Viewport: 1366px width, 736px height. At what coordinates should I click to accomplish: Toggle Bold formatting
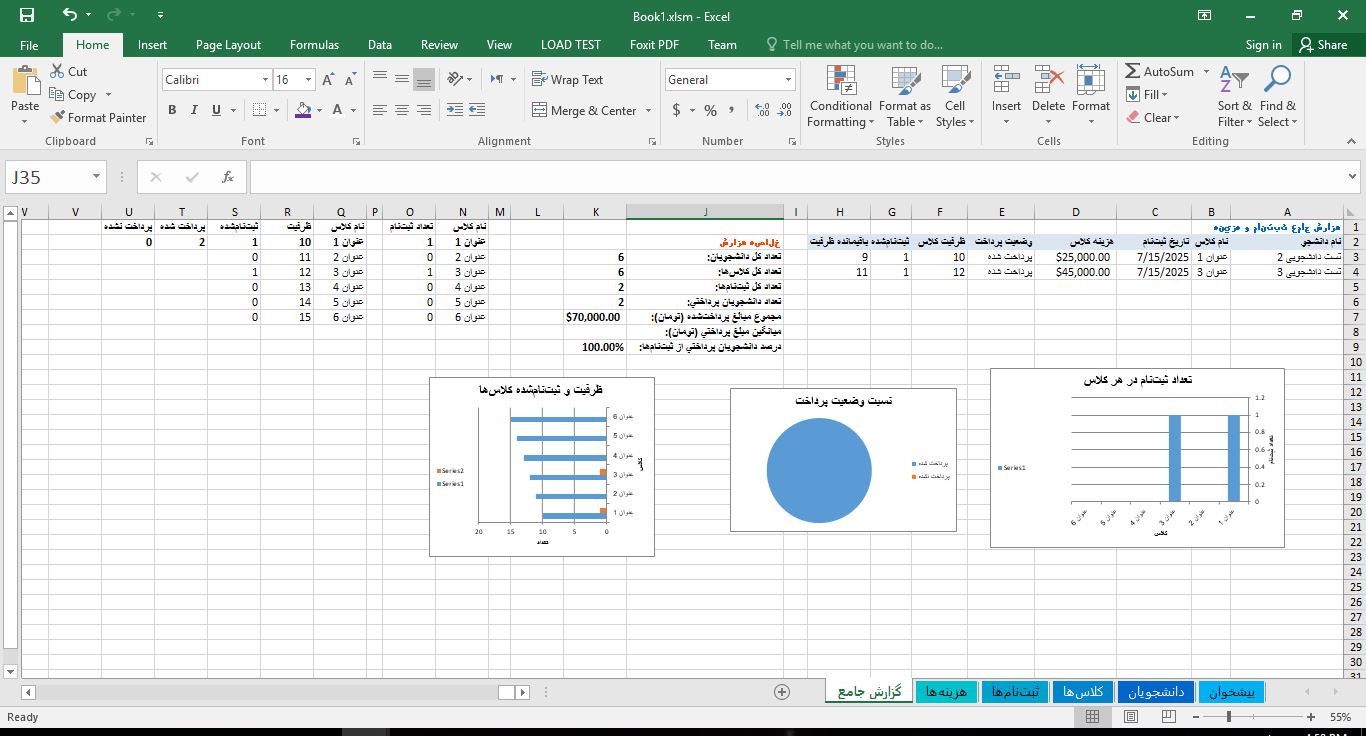172,110
